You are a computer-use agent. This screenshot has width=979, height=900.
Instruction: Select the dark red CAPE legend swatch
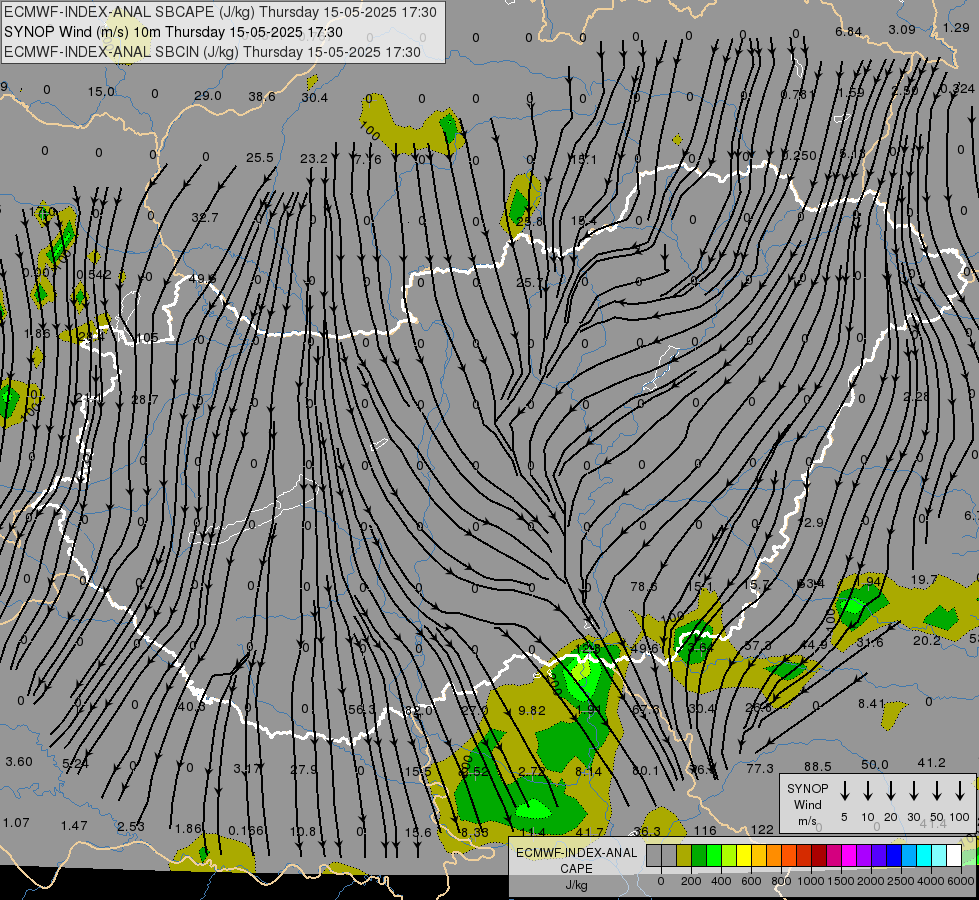click(819, 855)
